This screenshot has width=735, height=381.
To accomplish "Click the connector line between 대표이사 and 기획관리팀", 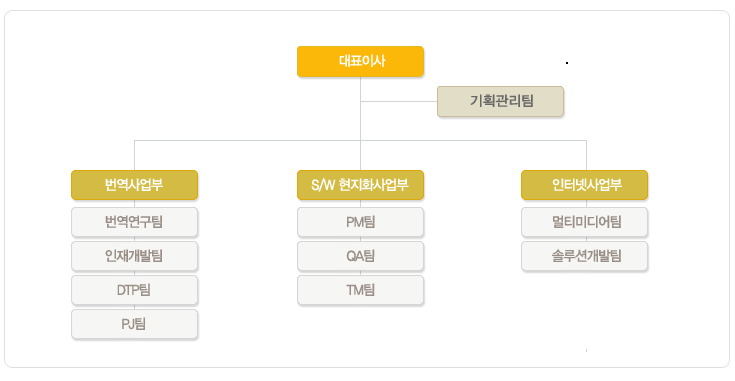I will (x=399, y=101).
